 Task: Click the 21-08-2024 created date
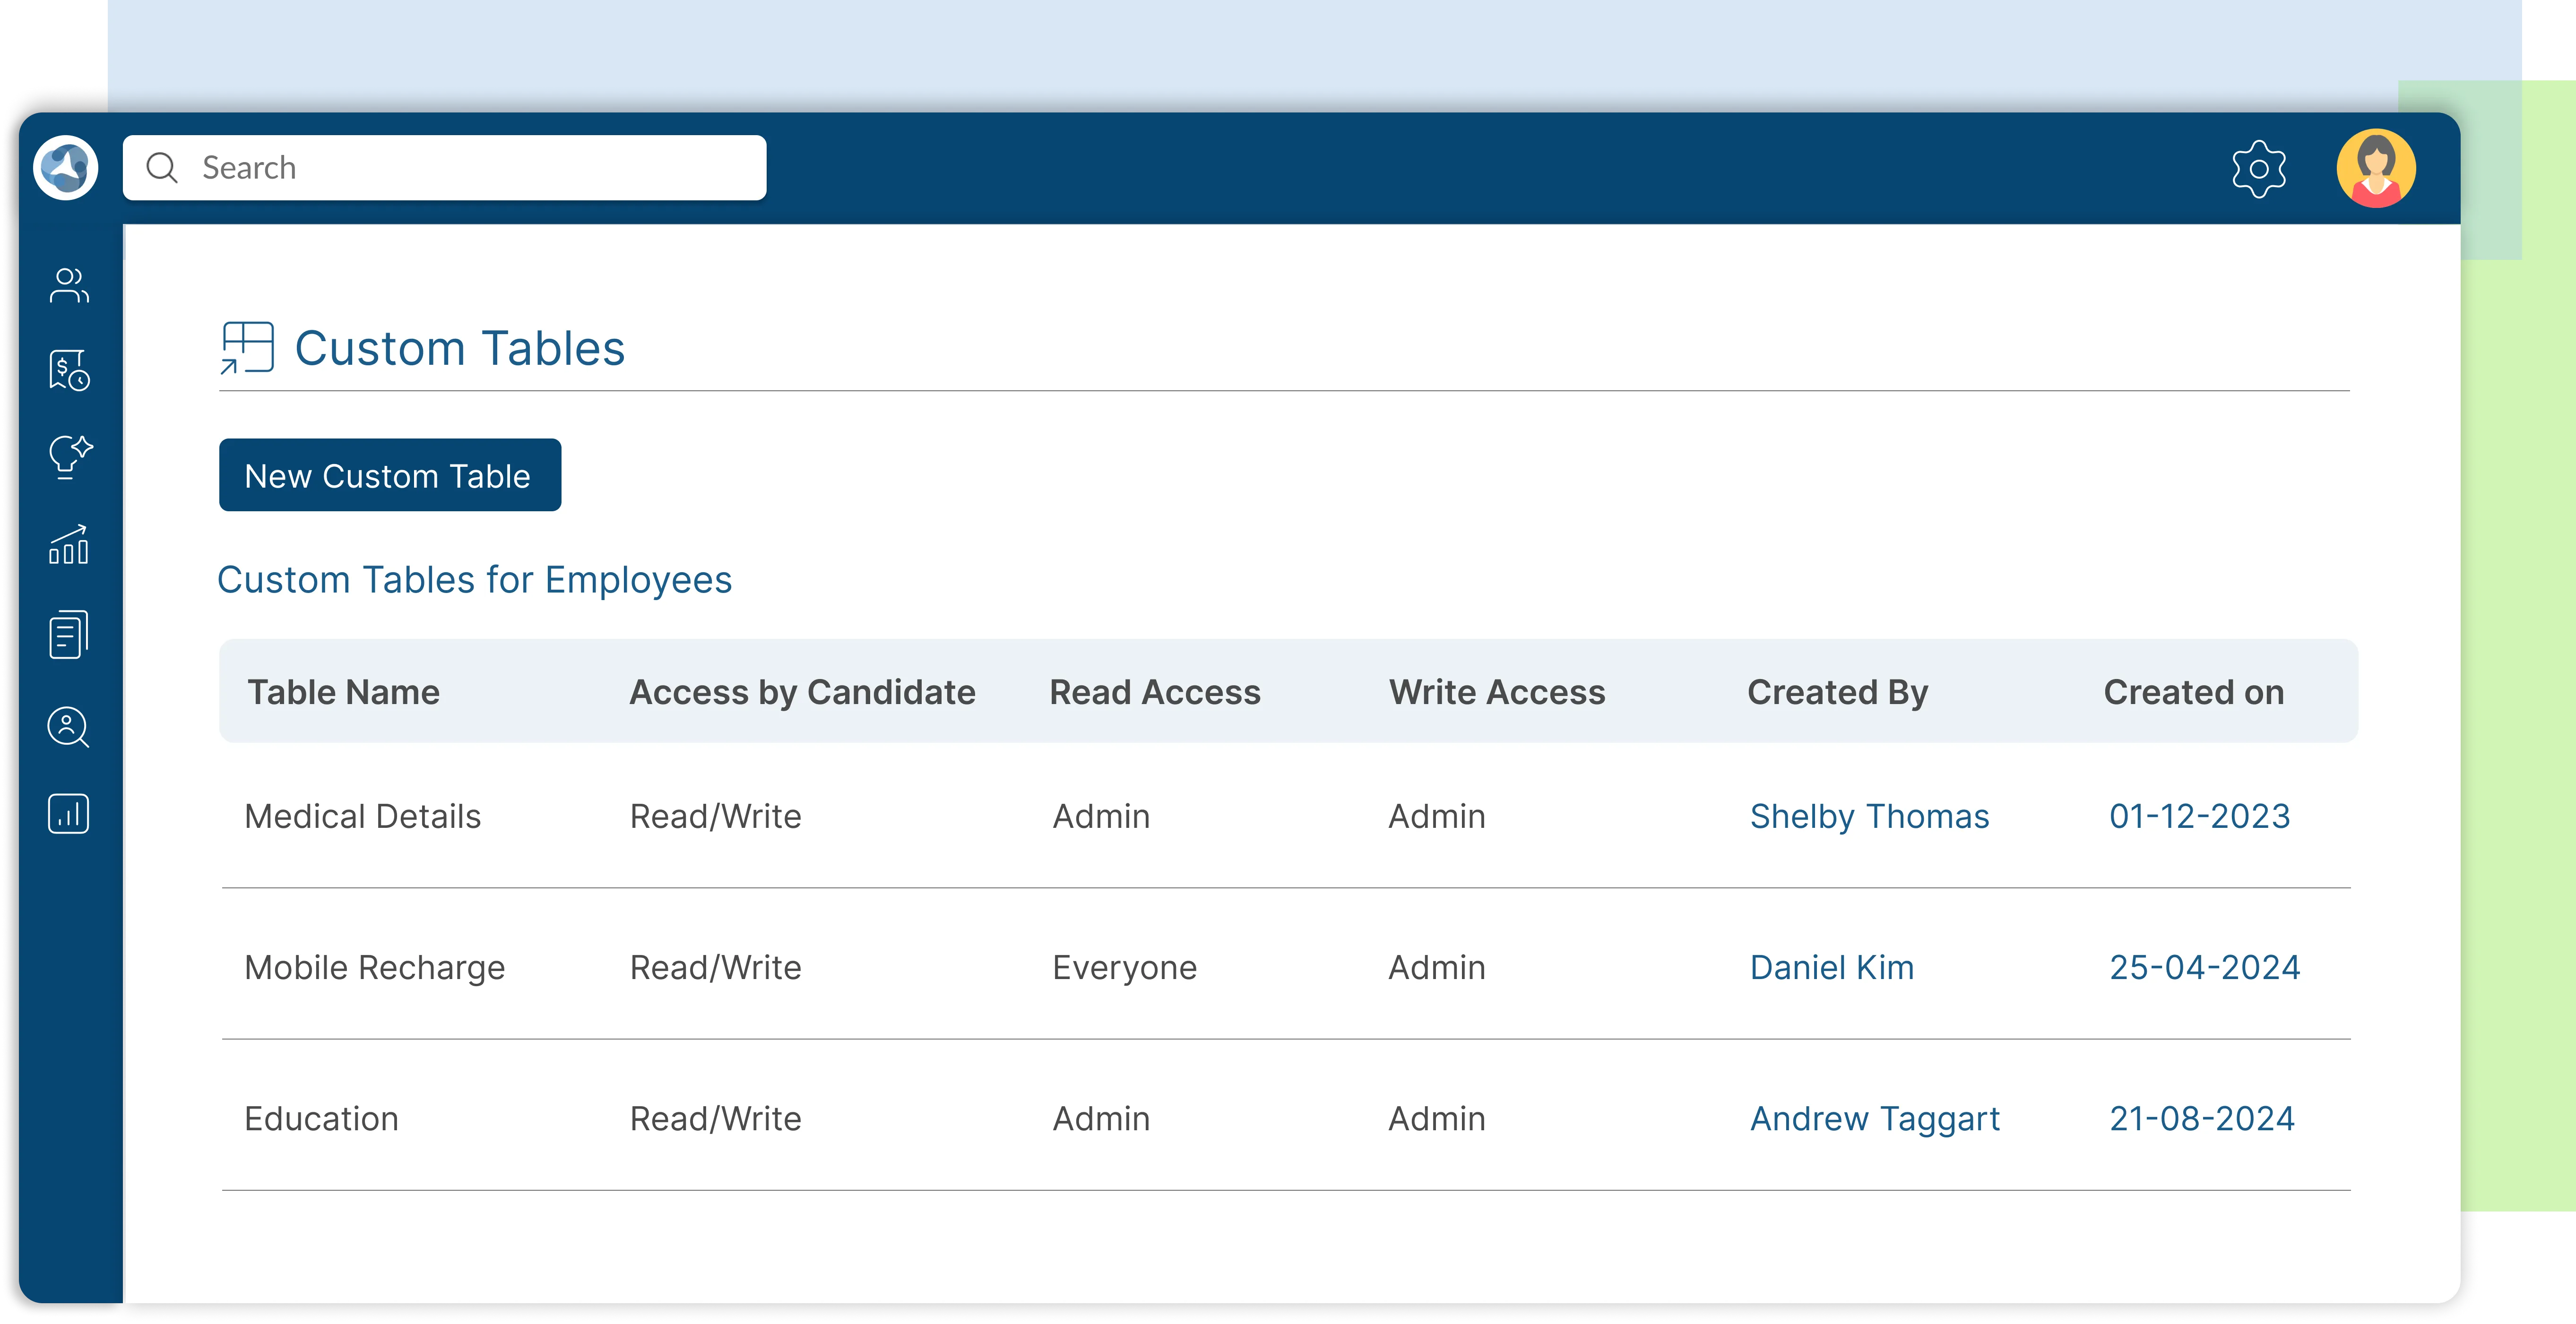pos(2201,1118)
